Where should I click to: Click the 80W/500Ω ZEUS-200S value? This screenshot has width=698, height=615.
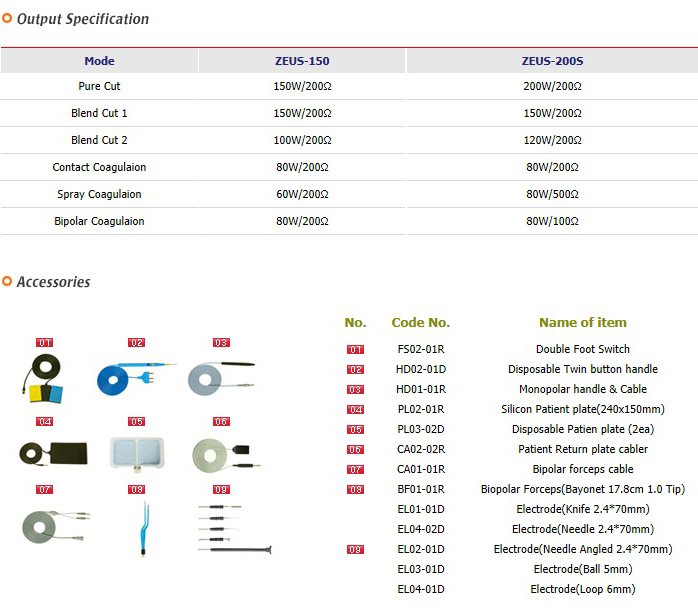[552, 194]
